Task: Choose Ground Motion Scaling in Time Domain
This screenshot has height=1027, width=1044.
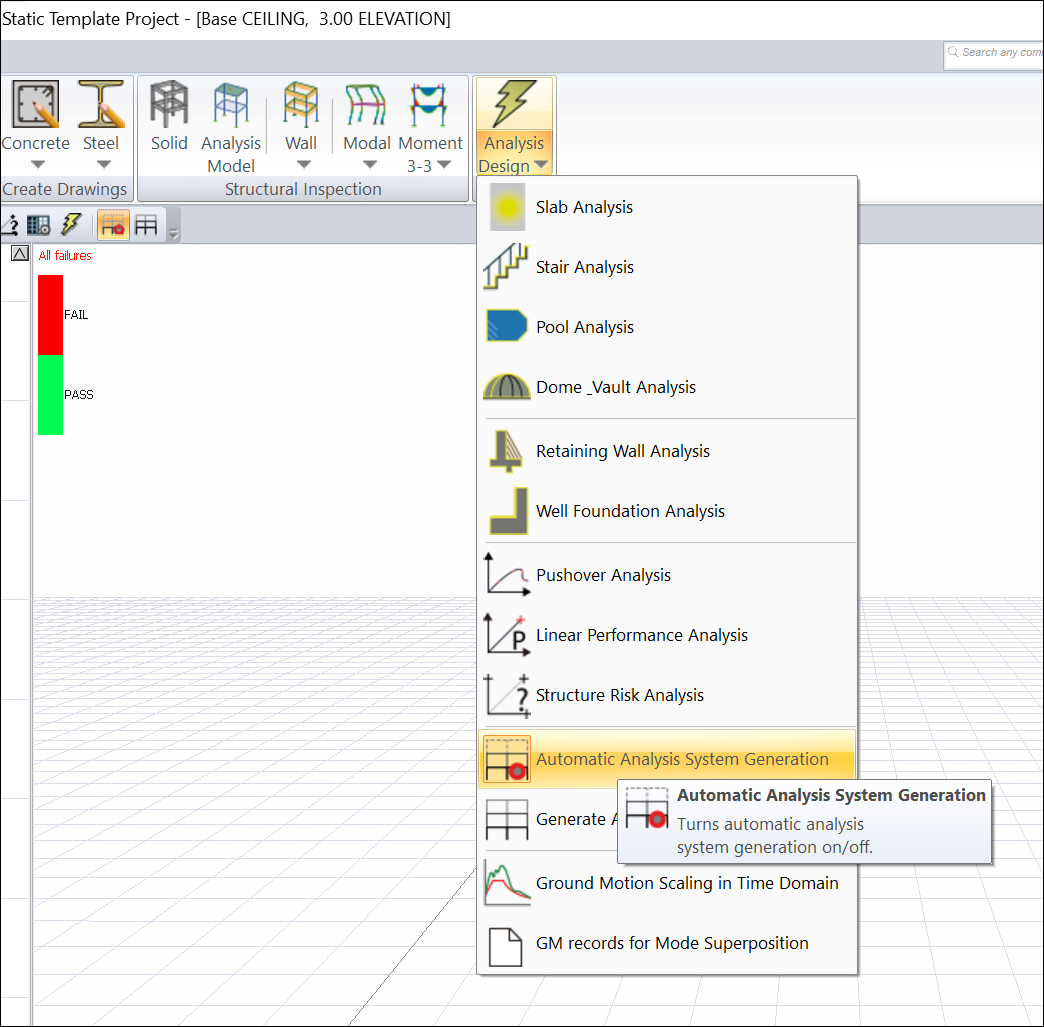Action: point(687,884)
